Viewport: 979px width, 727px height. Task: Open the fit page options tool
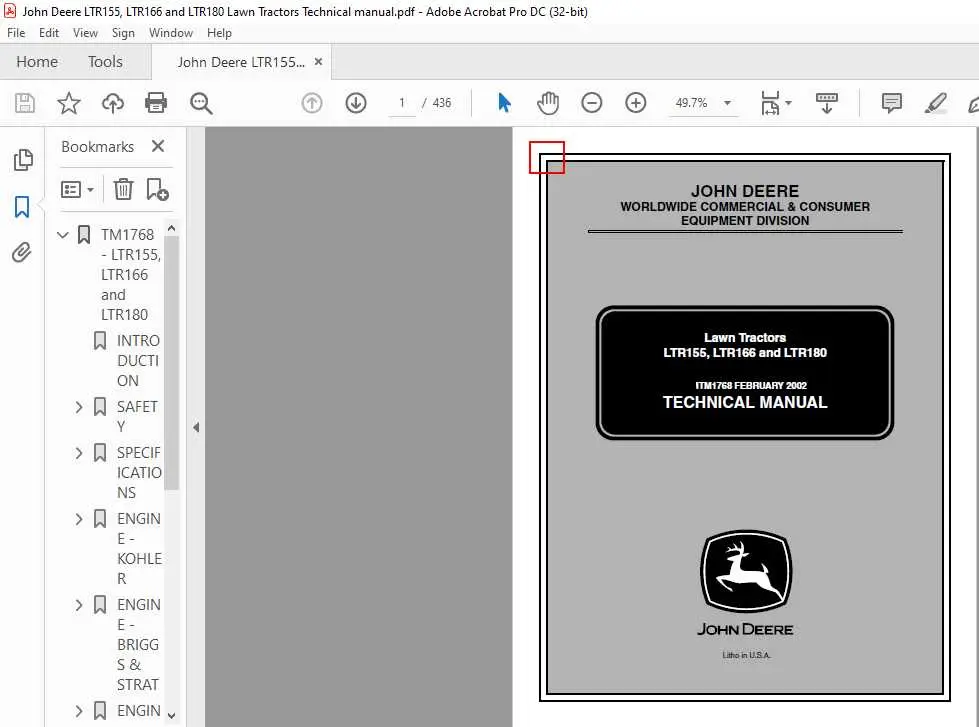(x=770, y=103)
